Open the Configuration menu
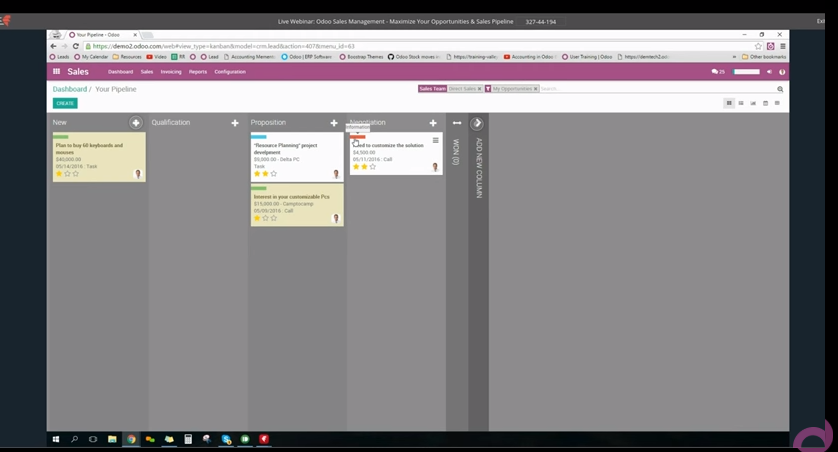Screen dimensions: 838x452 229,72
